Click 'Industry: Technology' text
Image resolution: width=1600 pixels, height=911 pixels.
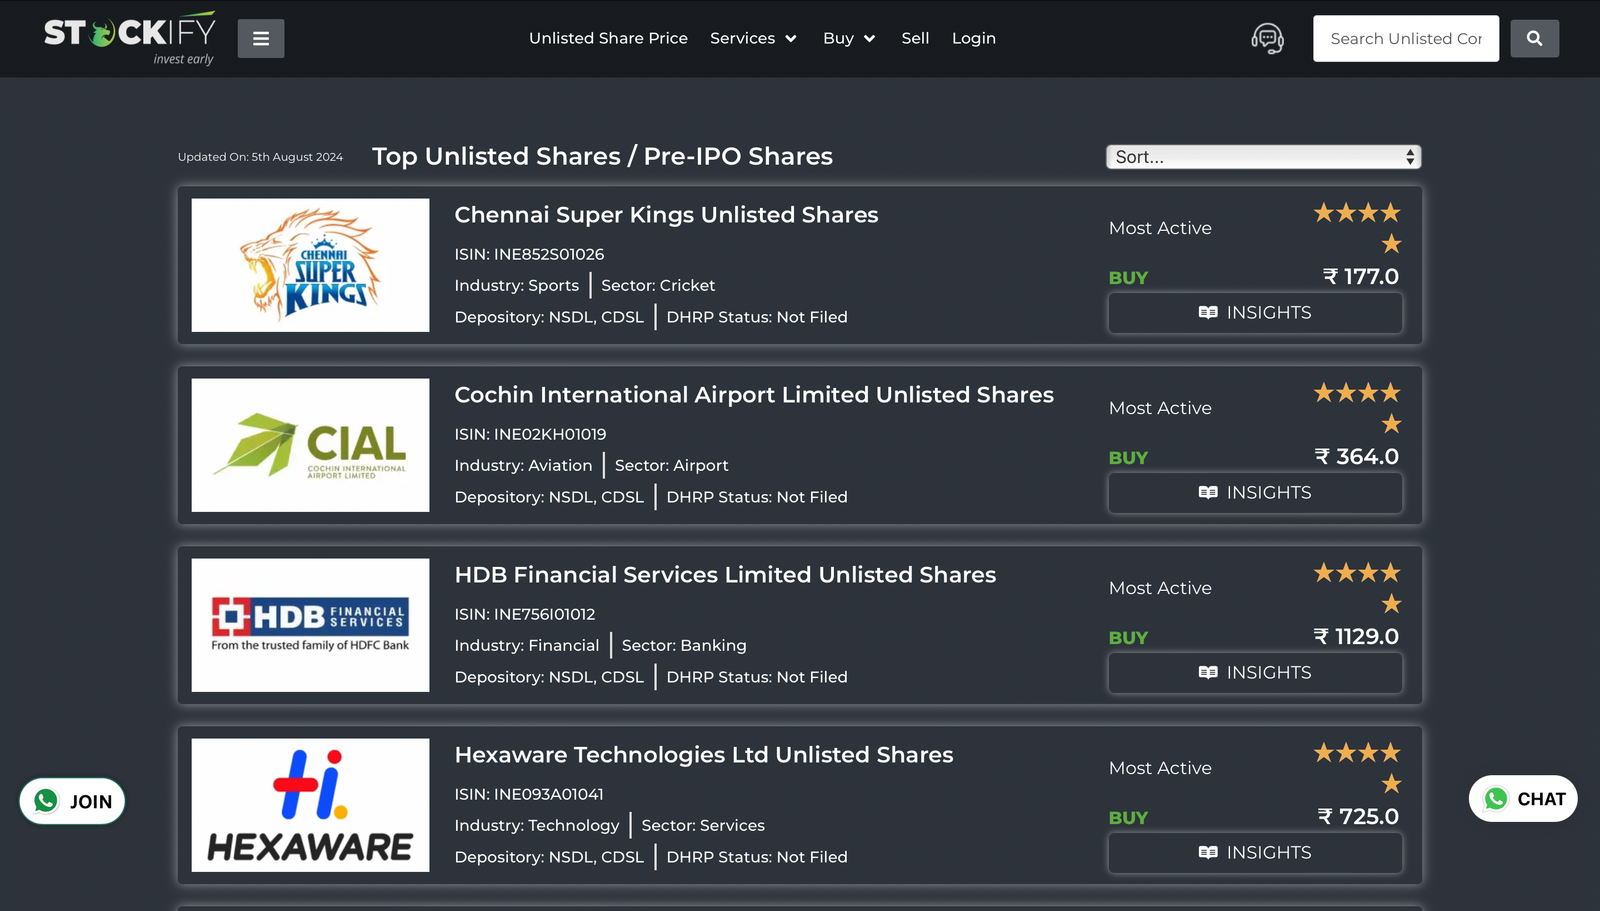[x=537, y=826]
